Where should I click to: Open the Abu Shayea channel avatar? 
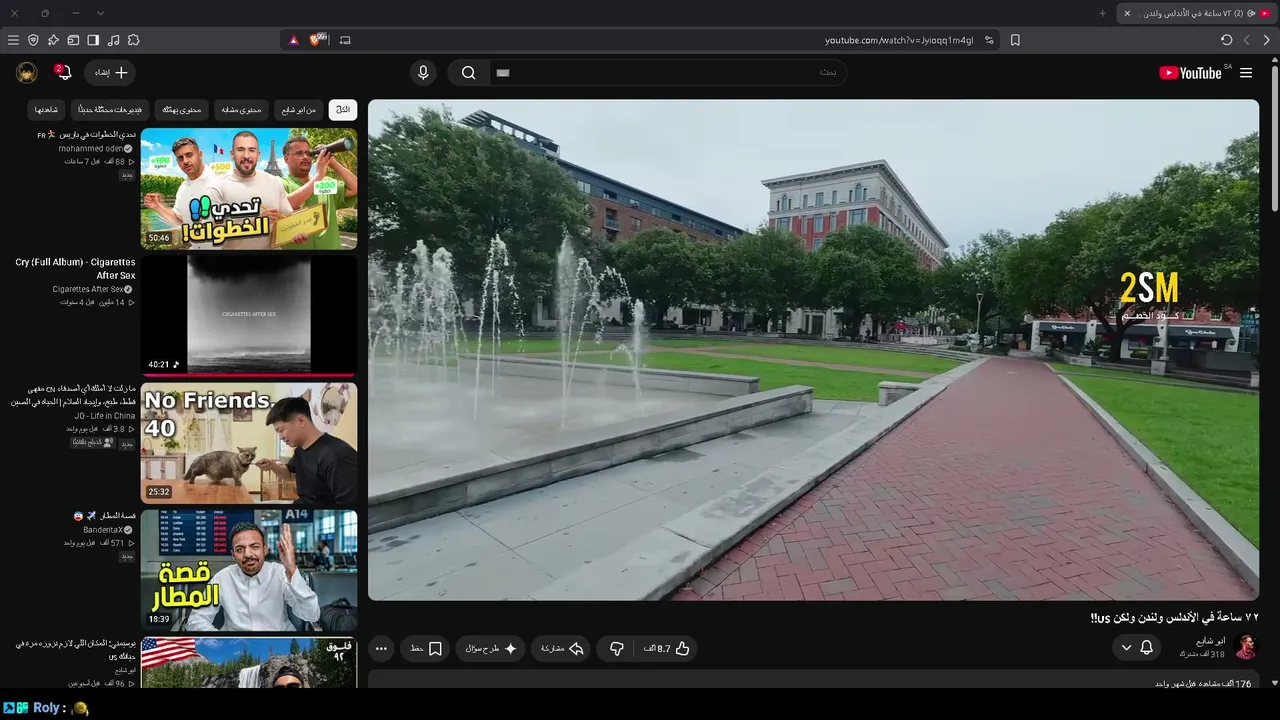tap(1246, 647)
